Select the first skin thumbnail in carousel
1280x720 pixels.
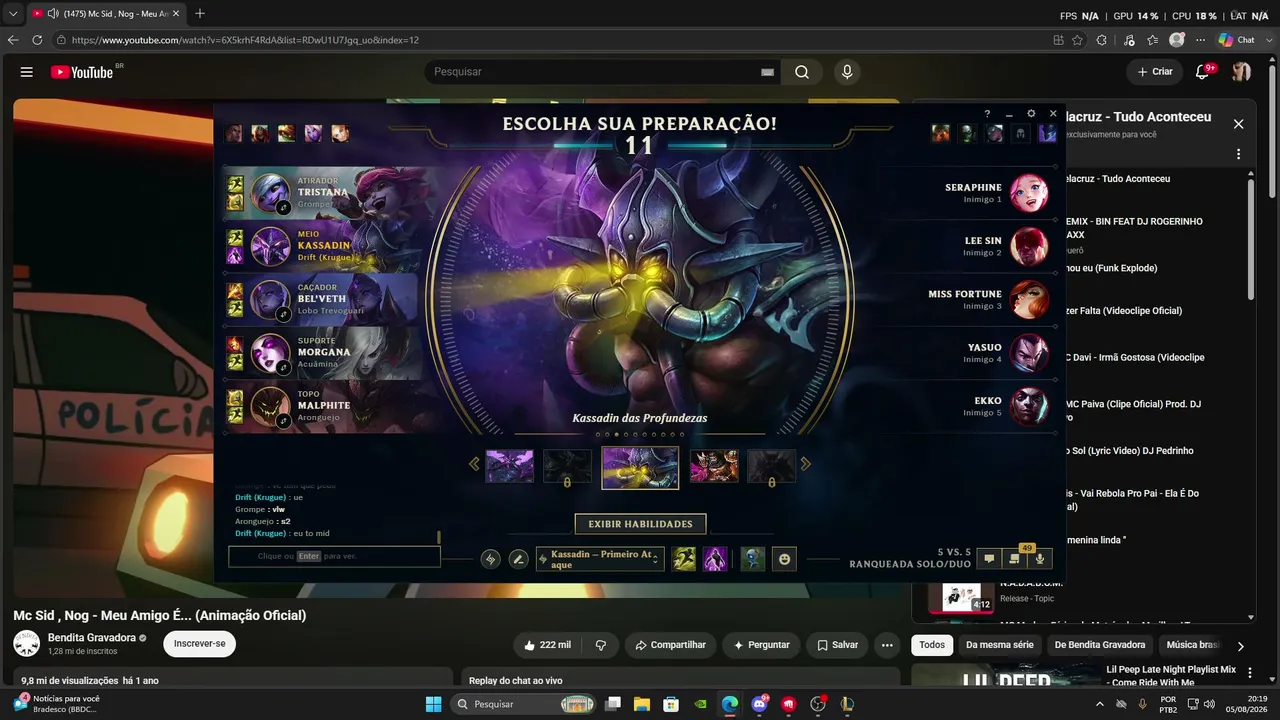510,466
